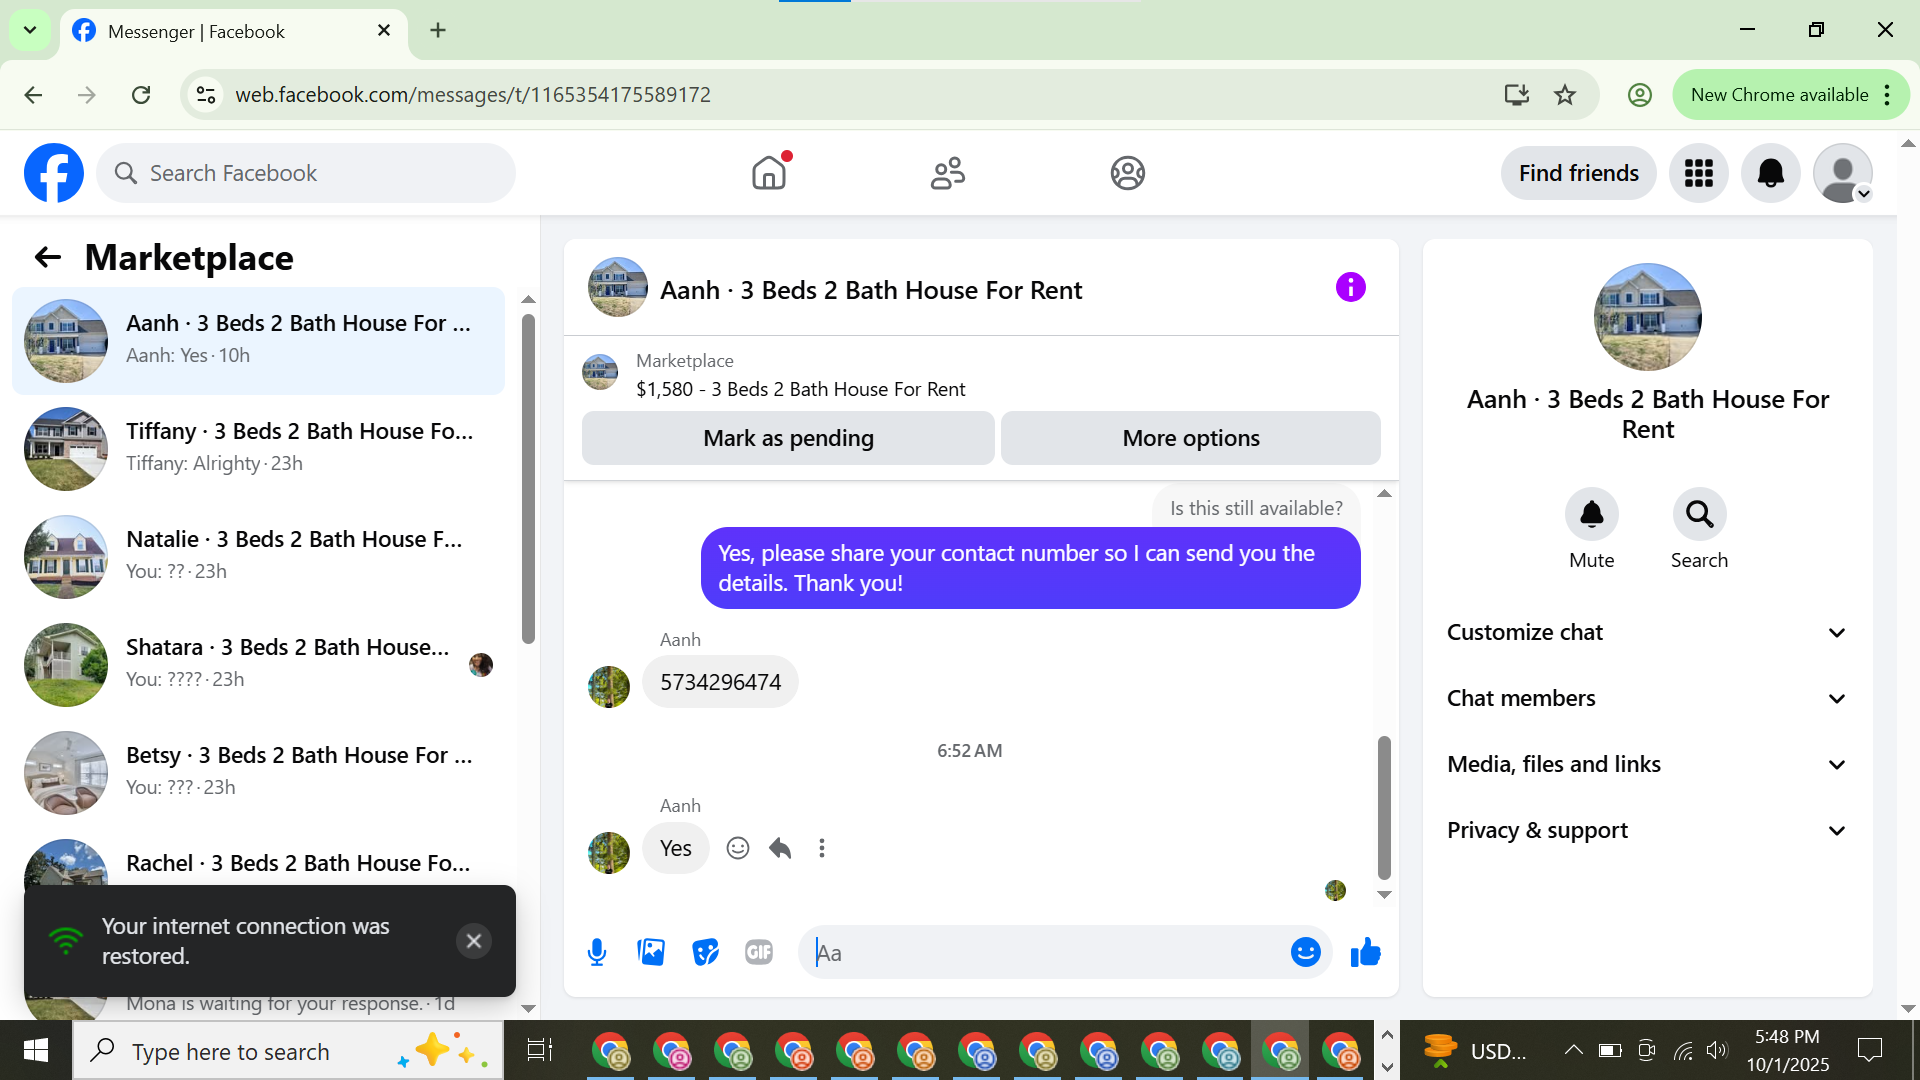This screenshot has width=1920, height=1080.
Task: Open the Marketplace listing link for $1,580 house
Action: (800, 389)
